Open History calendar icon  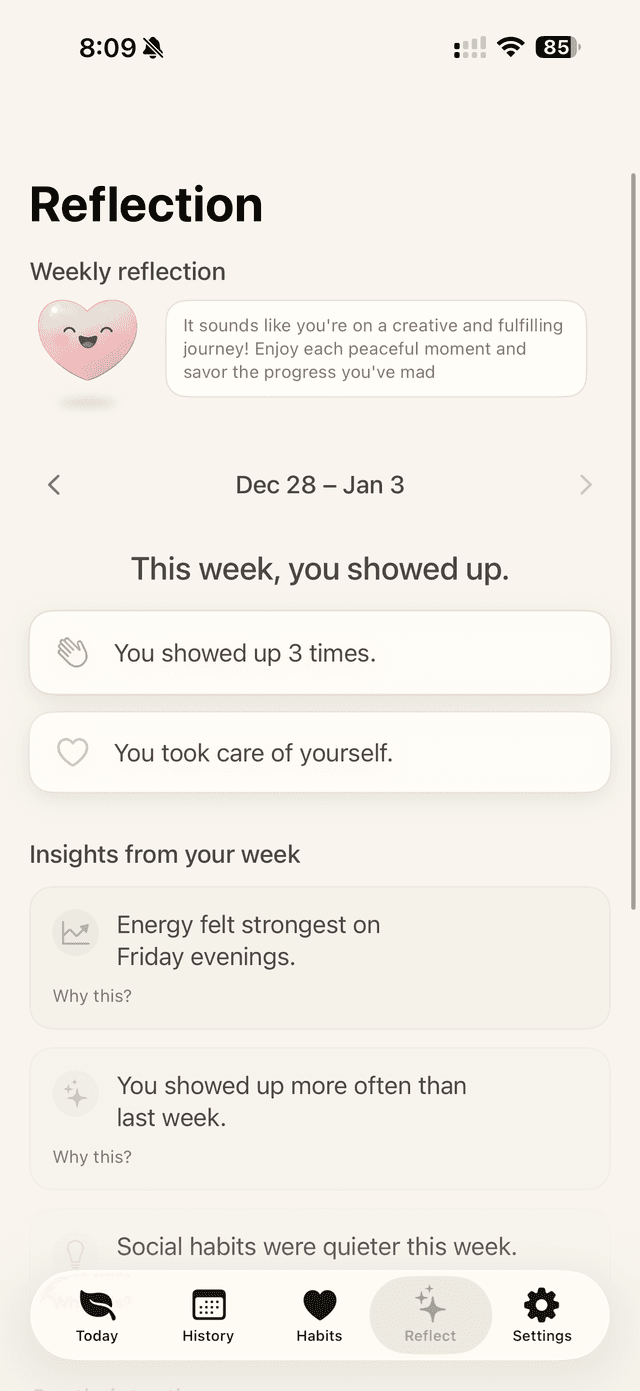pyautogui.click(x=208, y=1305)
